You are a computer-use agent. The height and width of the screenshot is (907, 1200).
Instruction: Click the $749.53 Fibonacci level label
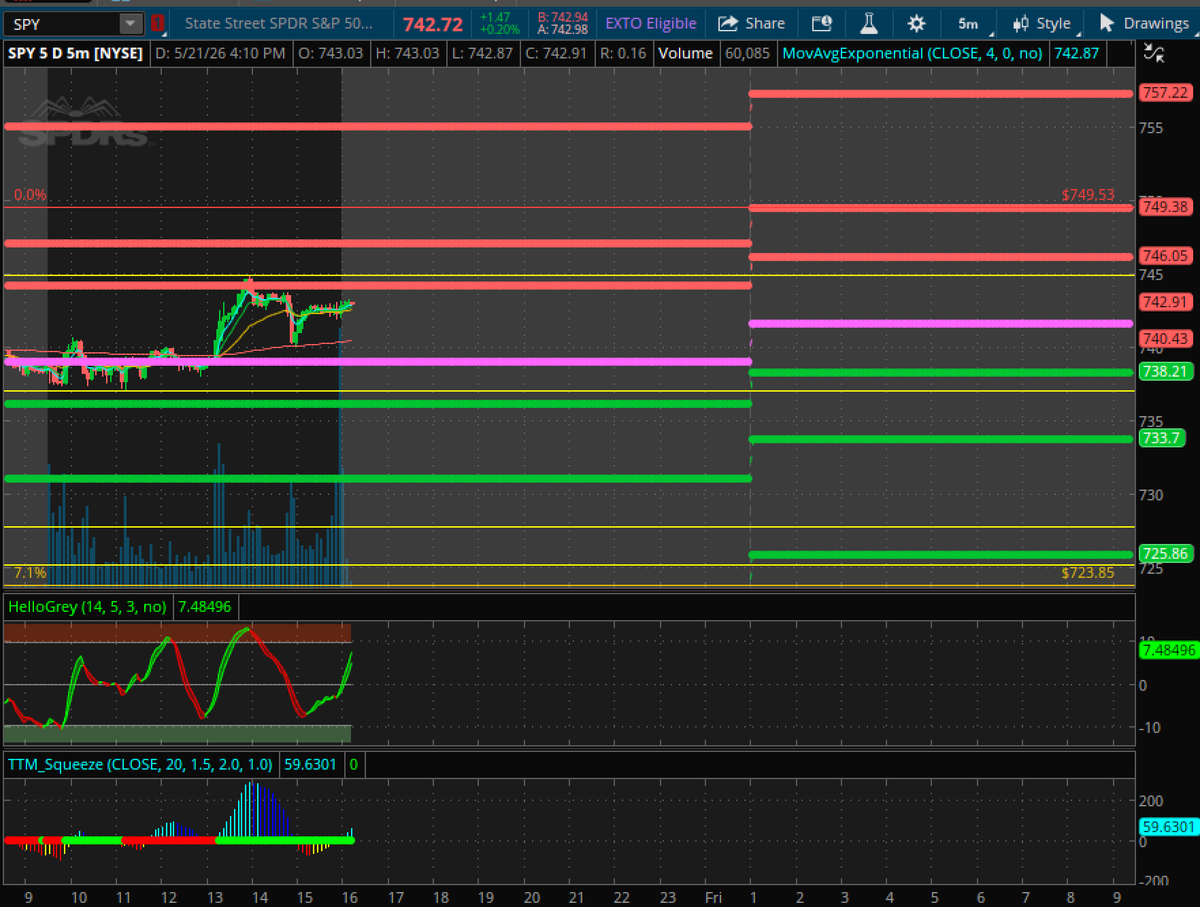click(x=1088, y=195)
